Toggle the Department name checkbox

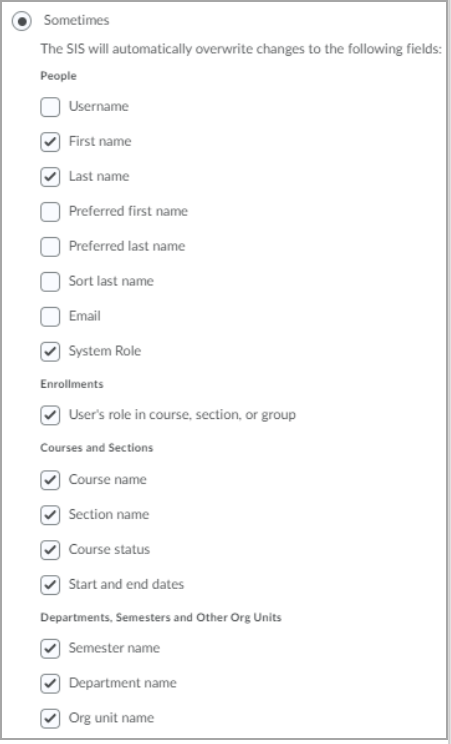tap(50, 684)
